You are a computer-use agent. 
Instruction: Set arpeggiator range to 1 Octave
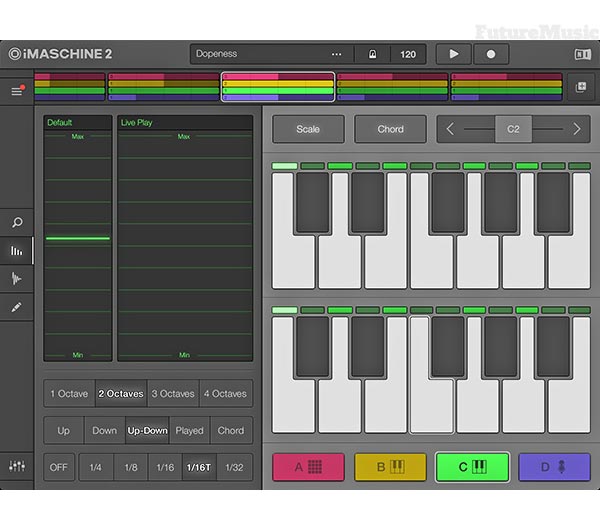(x=69, y=393)
